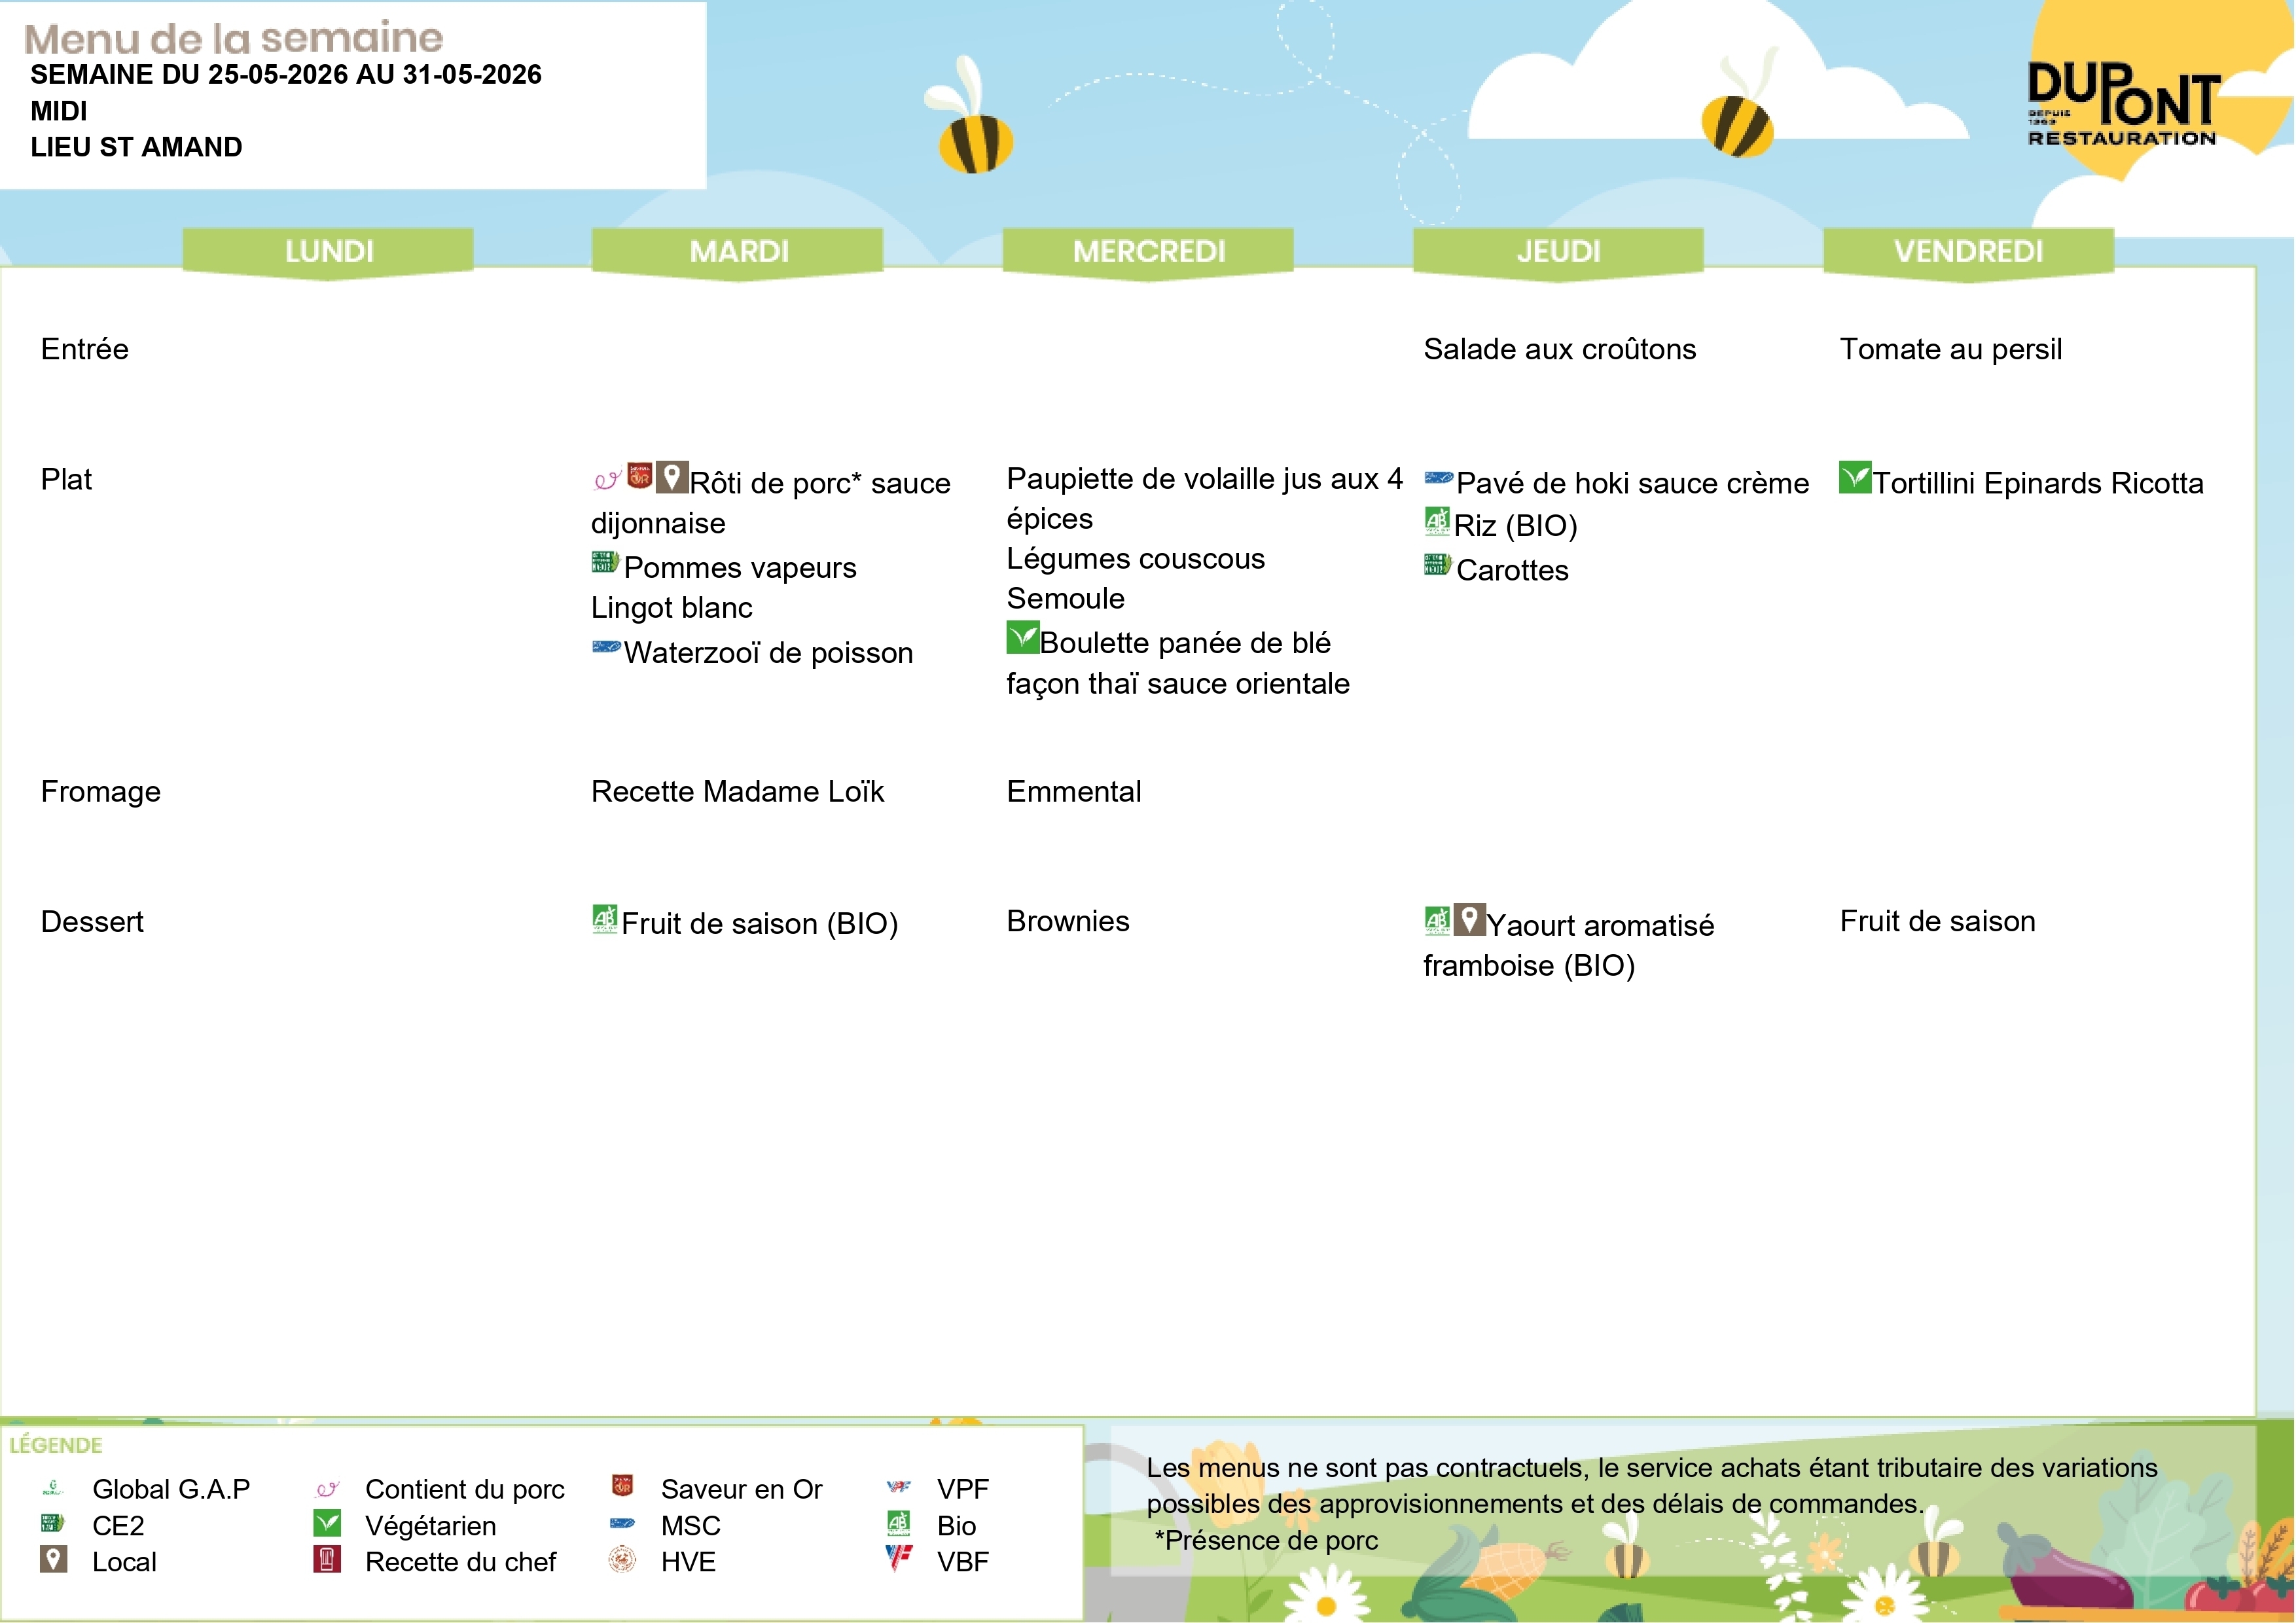Click the Pommes vapeurs text
This screenshot has width=2296, height=1623.
740,568
